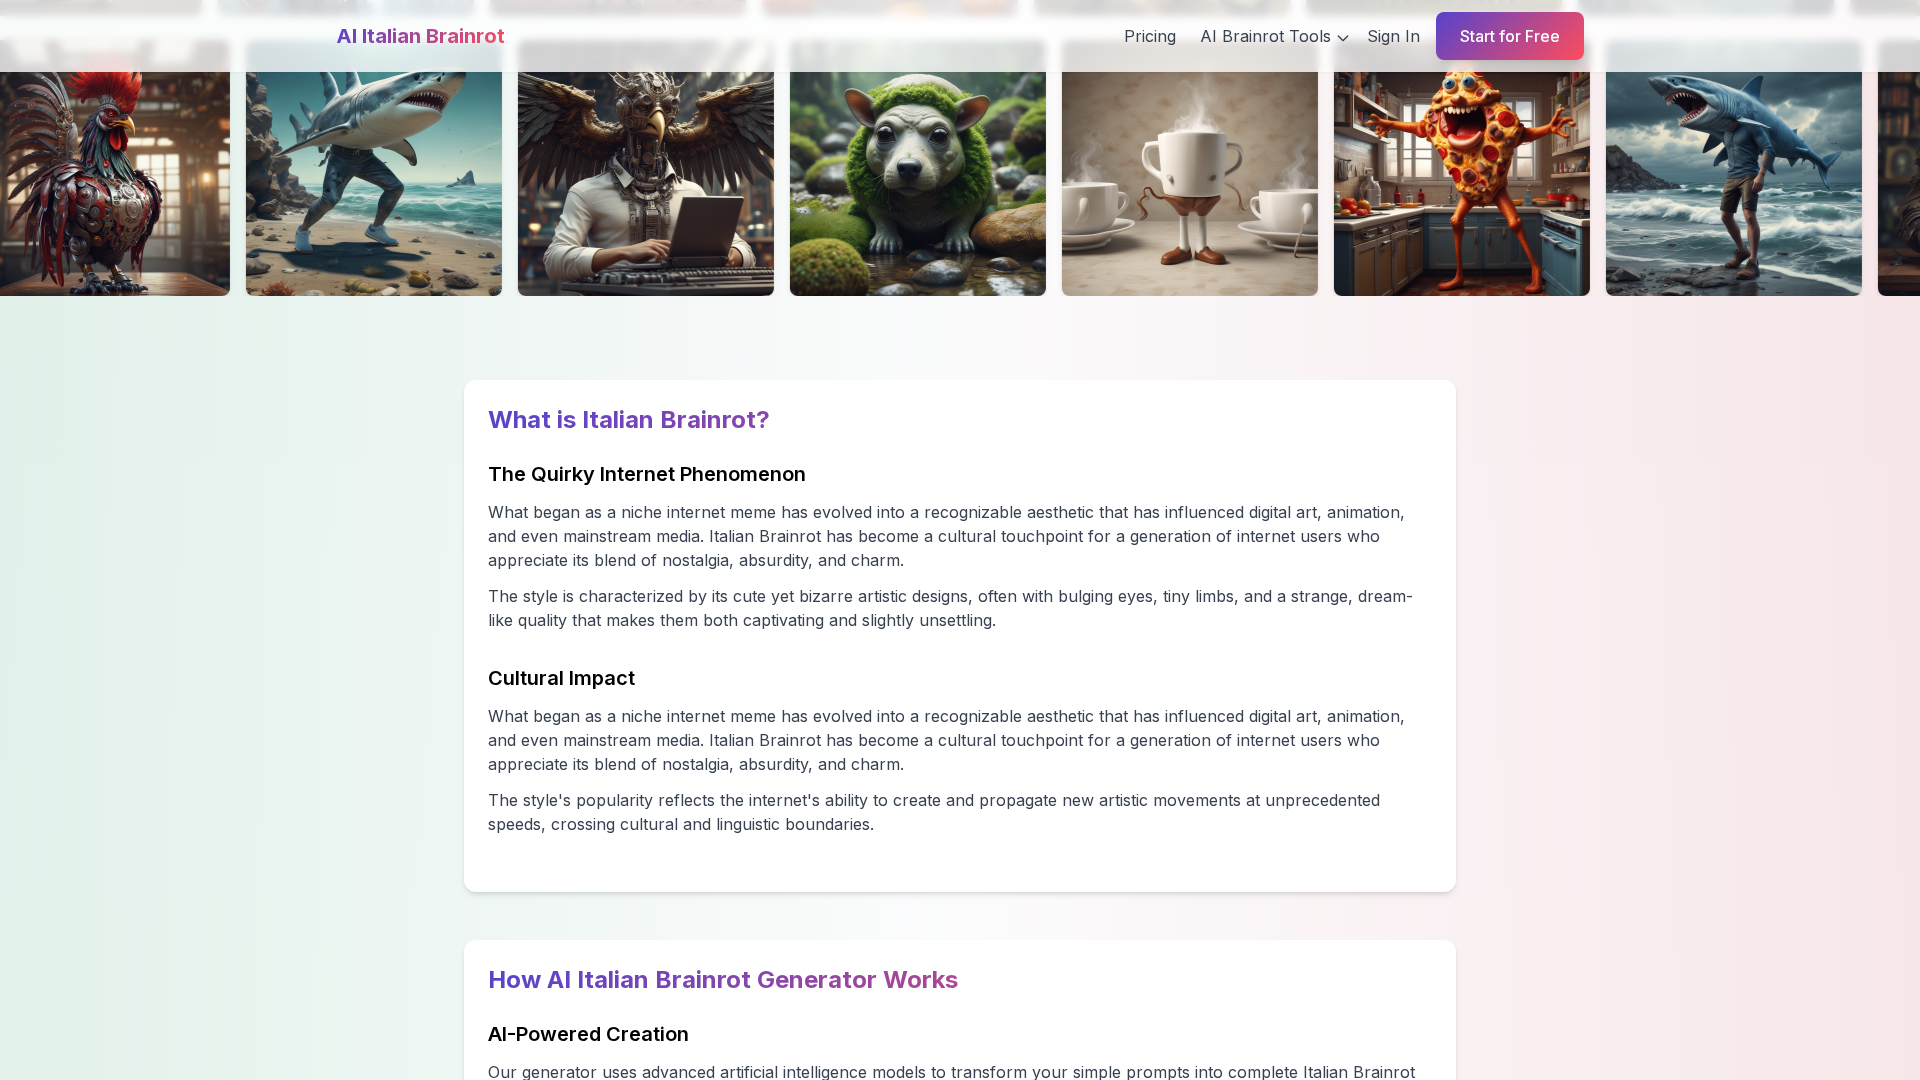Viewport: 1920px width, 1080px height.
Task: Click the What is Italian Brainrot? heading
Action: [628, 420]
